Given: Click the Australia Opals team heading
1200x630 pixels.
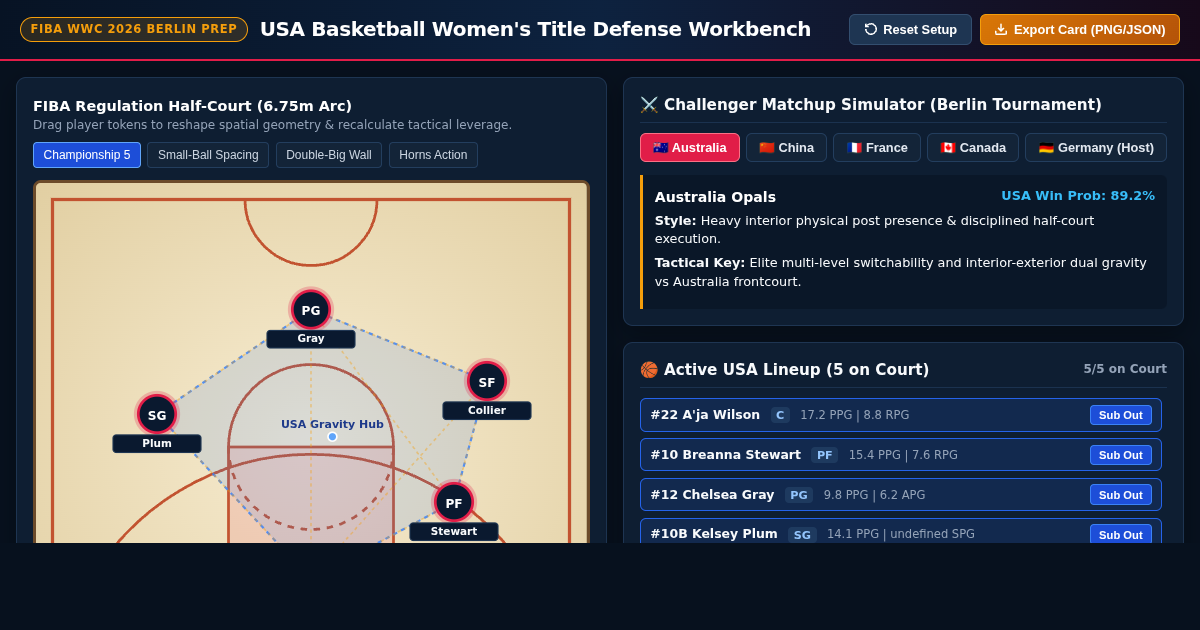Looking at the screenshot, I should [715, 197].
